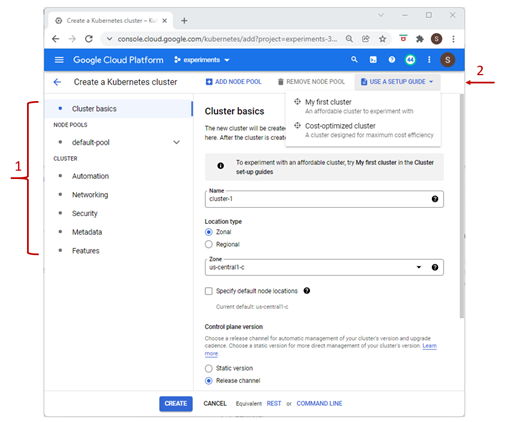
Task: Go back using the blue arrow beside title
Action: [x=57, y=82]
